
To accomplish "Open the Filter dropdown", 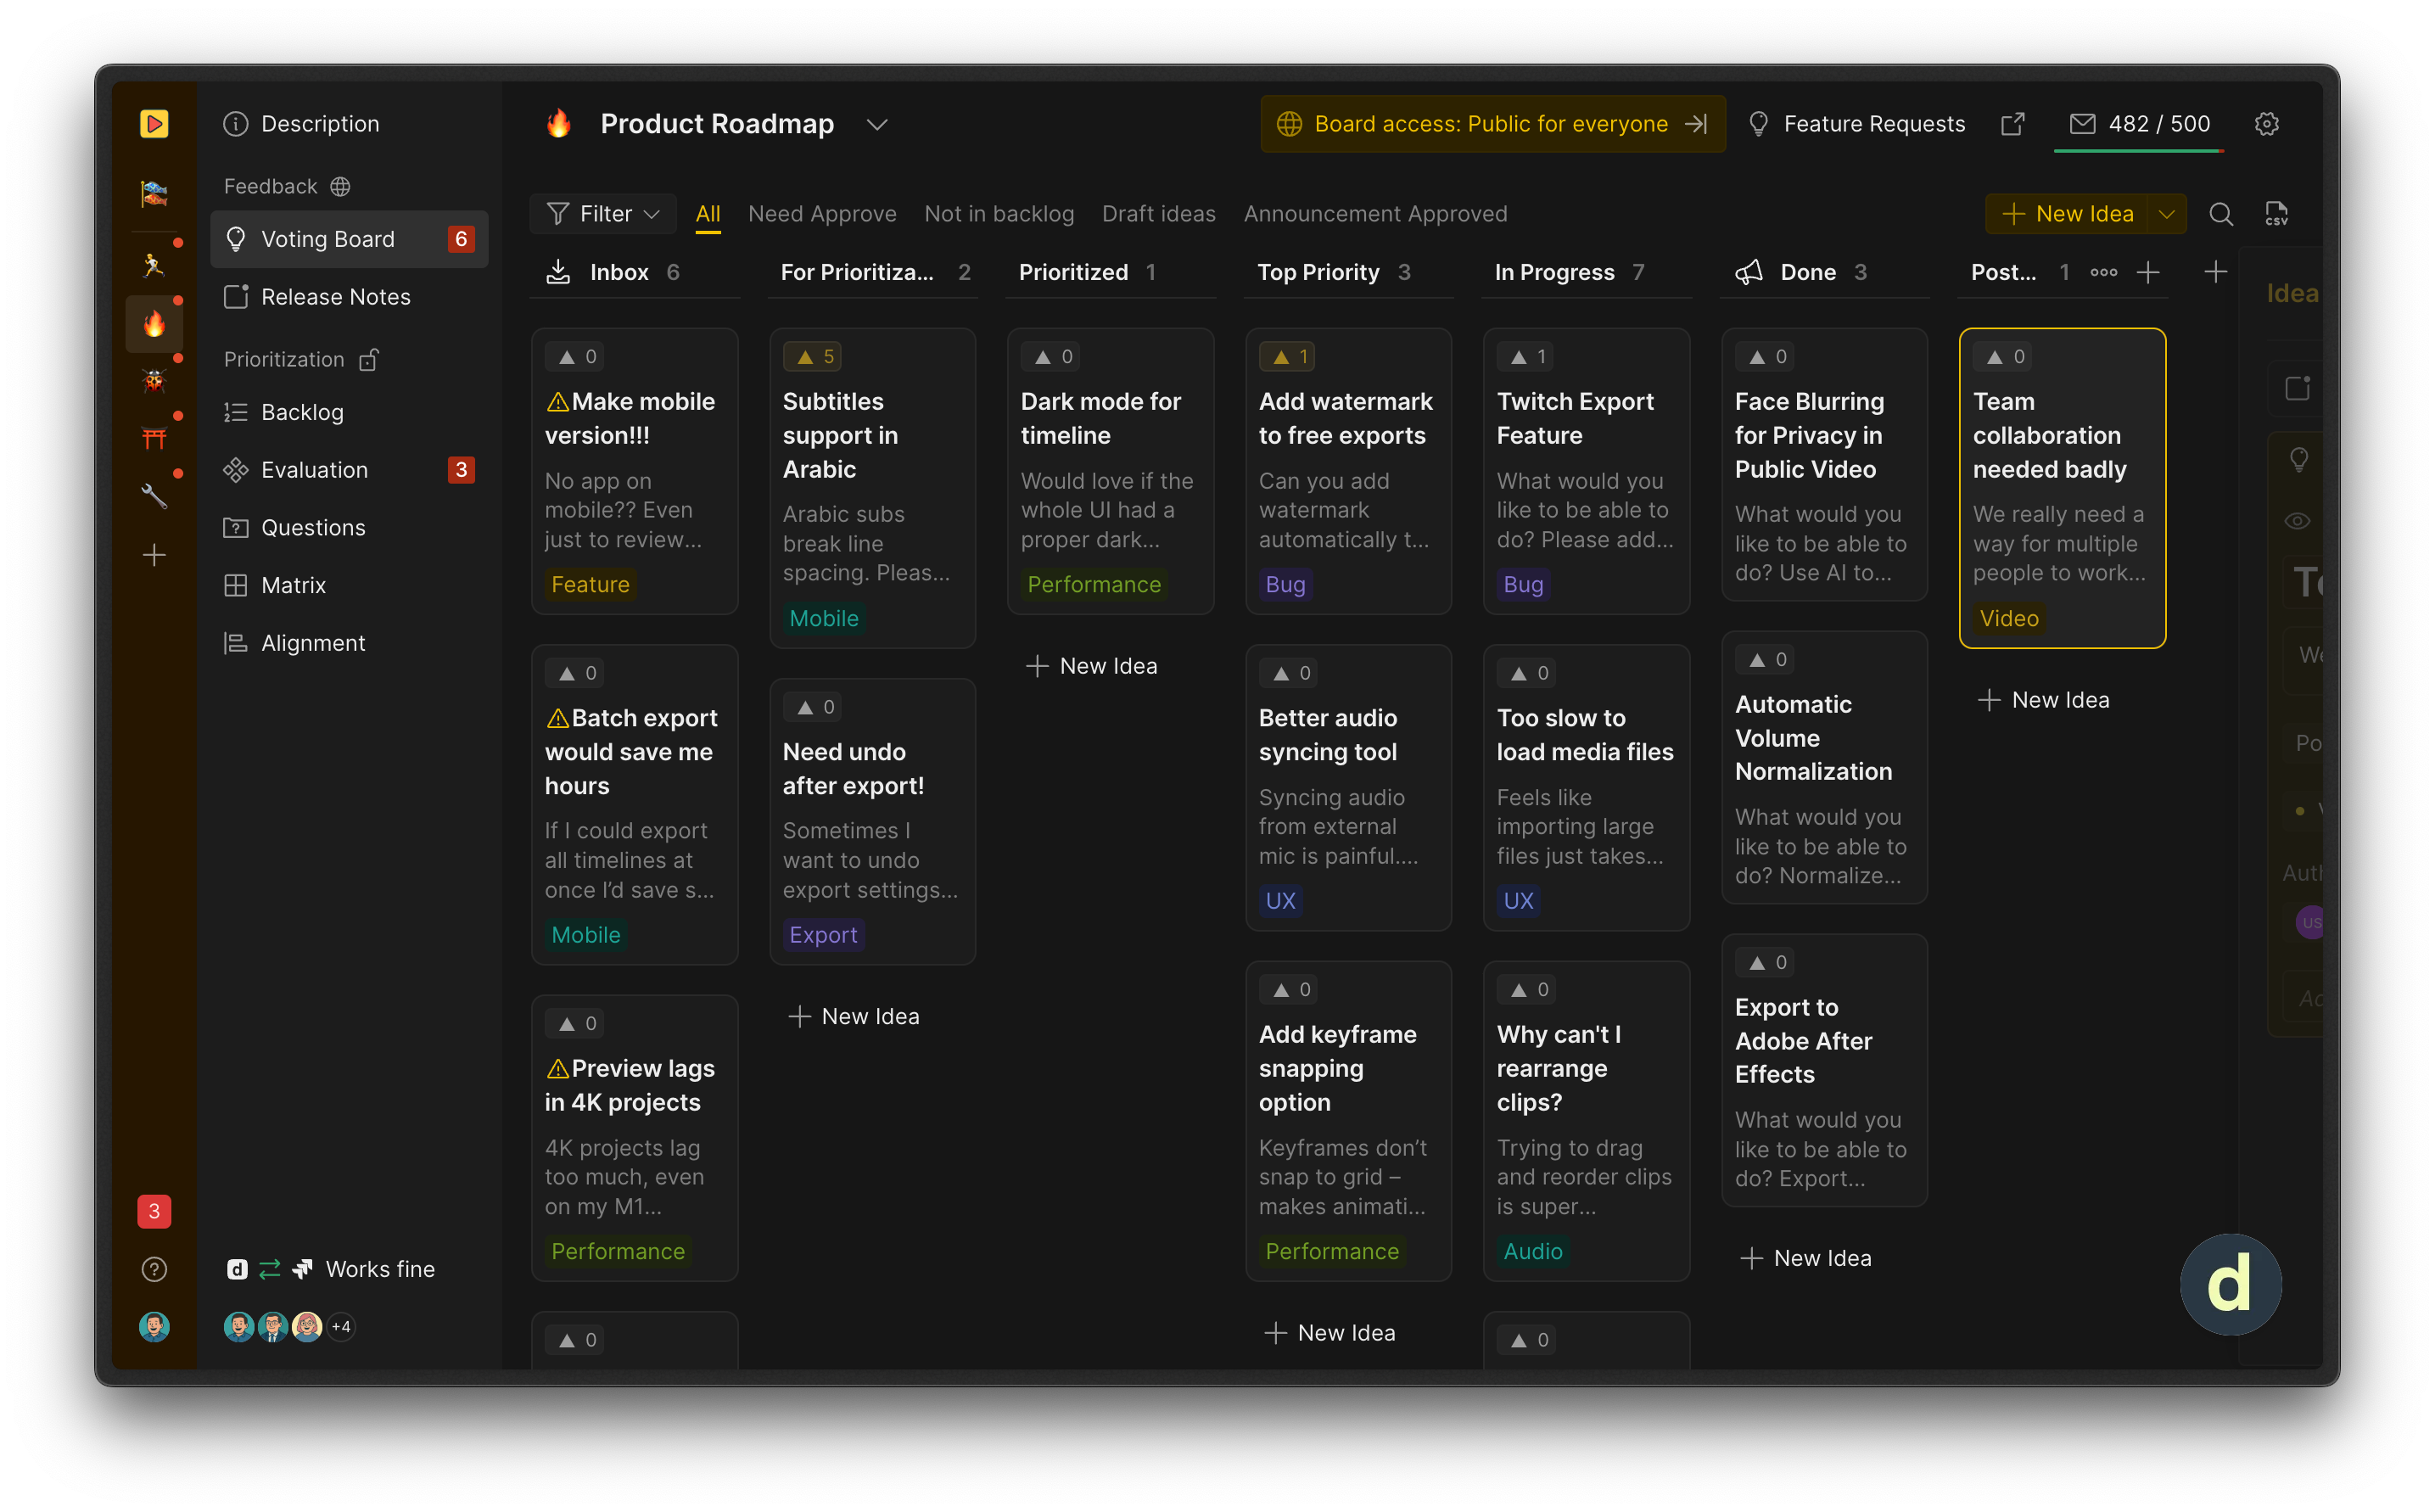I will click(603, 214).
